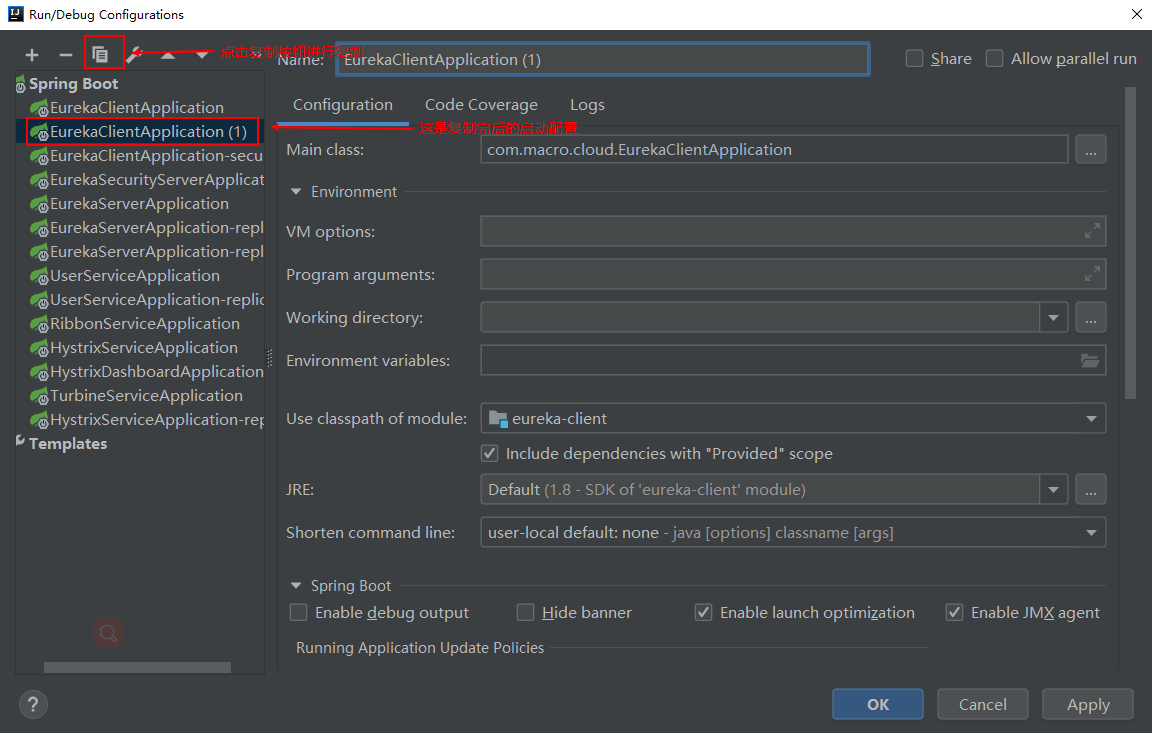Move configuration up with arrow icon
This screenshot has width=1152, height=733.
click(168, 55)
